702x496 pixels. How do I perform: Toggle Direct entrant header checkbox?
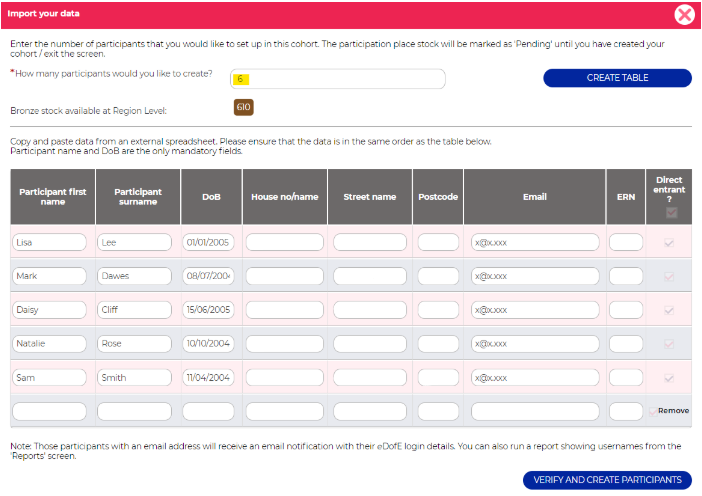[x=670, y=211]
